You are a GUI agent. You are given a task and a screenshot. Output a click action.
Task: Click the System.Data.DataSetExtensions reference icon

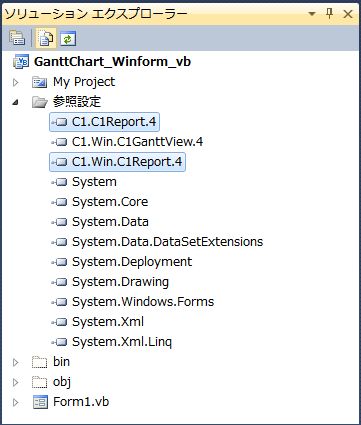[59, 242]
